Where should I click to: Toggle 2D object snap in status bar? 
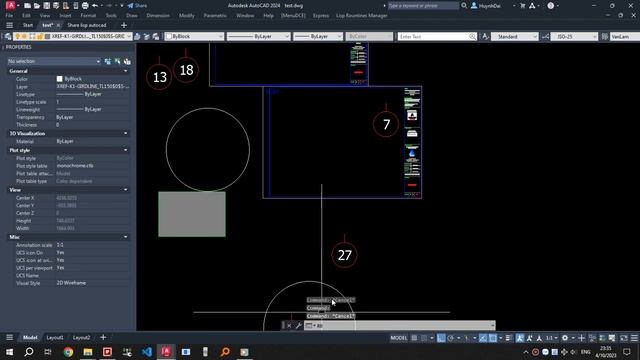pos(493,338)
